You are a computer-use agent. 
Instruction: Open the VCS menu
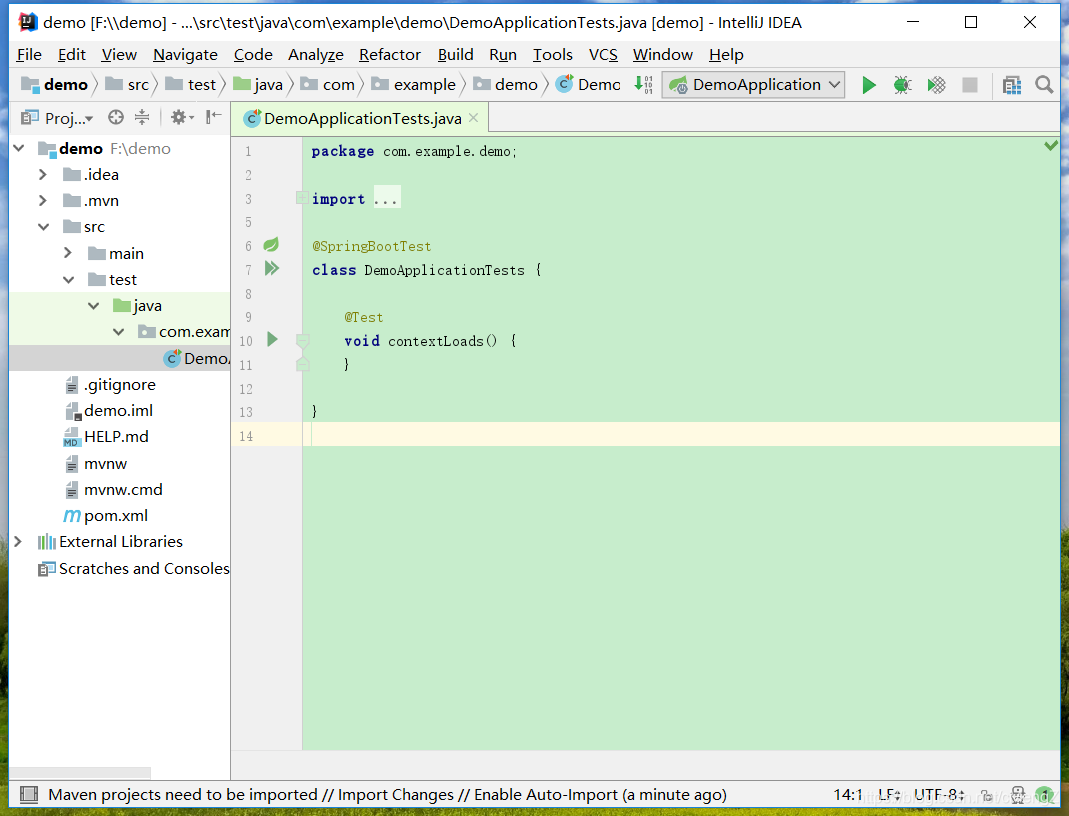point(603,55)
